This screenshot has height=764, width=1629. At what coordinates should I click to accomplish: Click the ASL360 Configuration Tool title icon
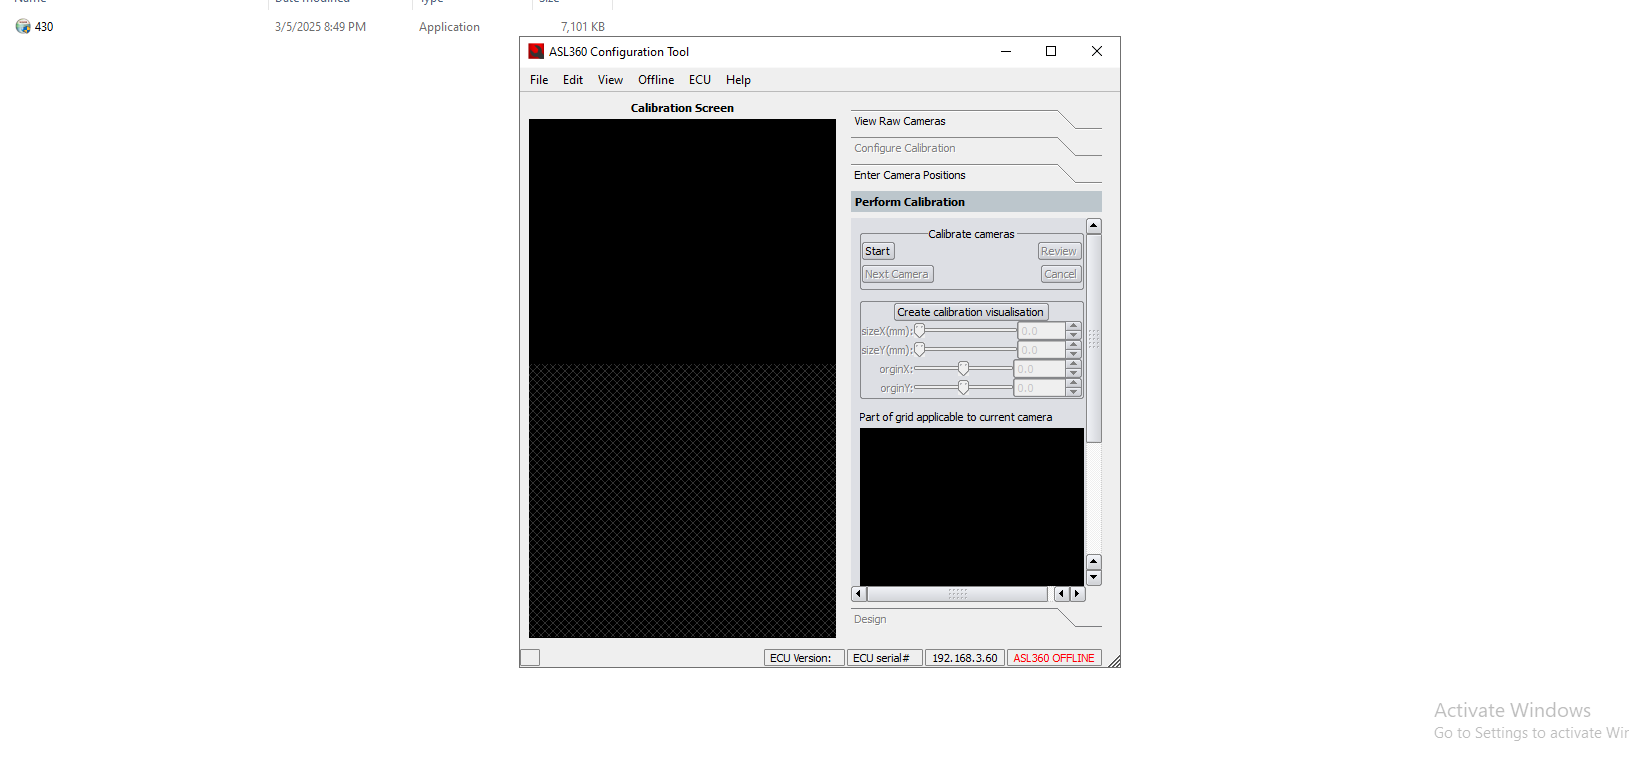536,51
